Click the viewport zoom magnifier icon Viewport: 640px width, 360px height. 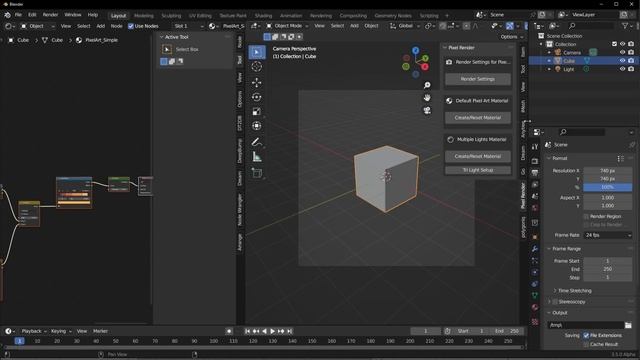[427, 85]
